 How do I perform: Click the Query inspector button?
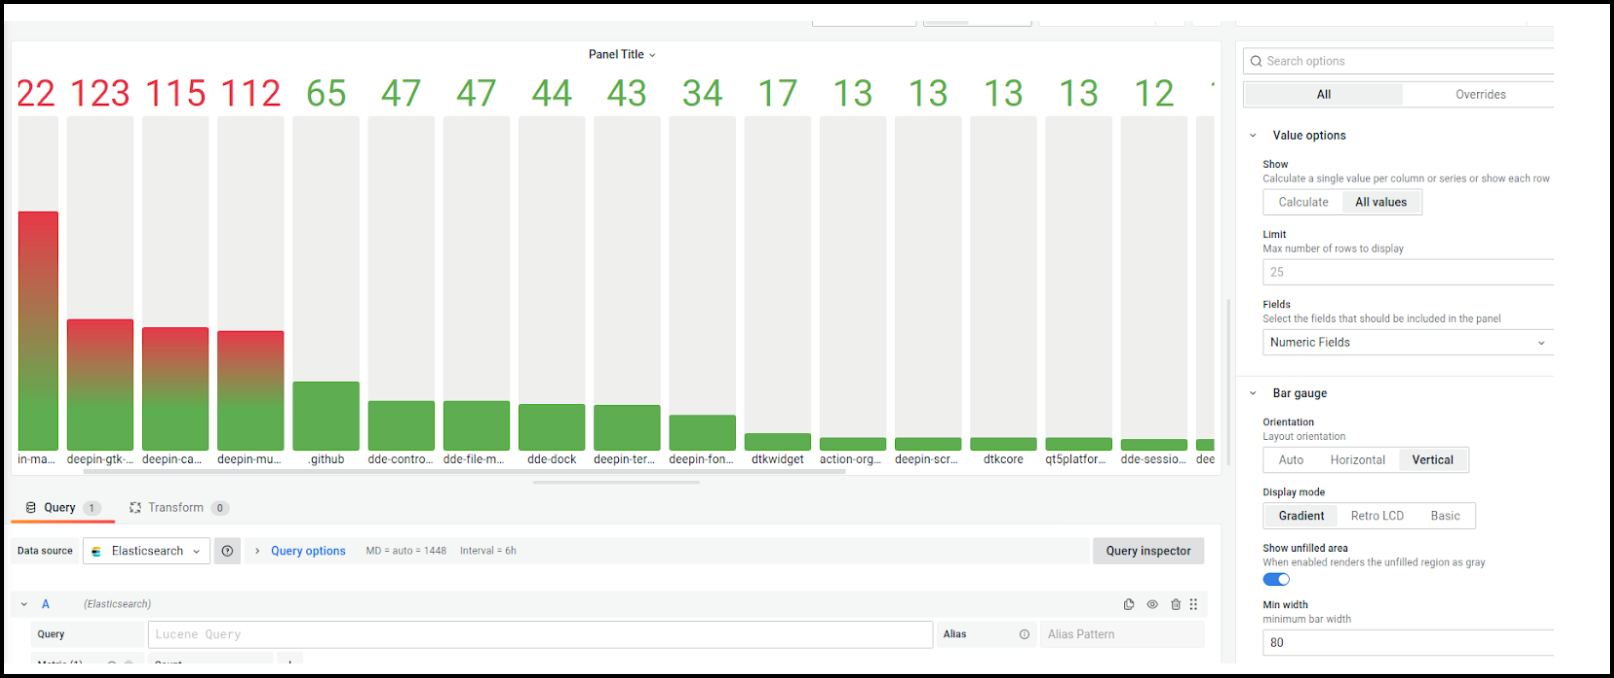(x=1148, y=551)
